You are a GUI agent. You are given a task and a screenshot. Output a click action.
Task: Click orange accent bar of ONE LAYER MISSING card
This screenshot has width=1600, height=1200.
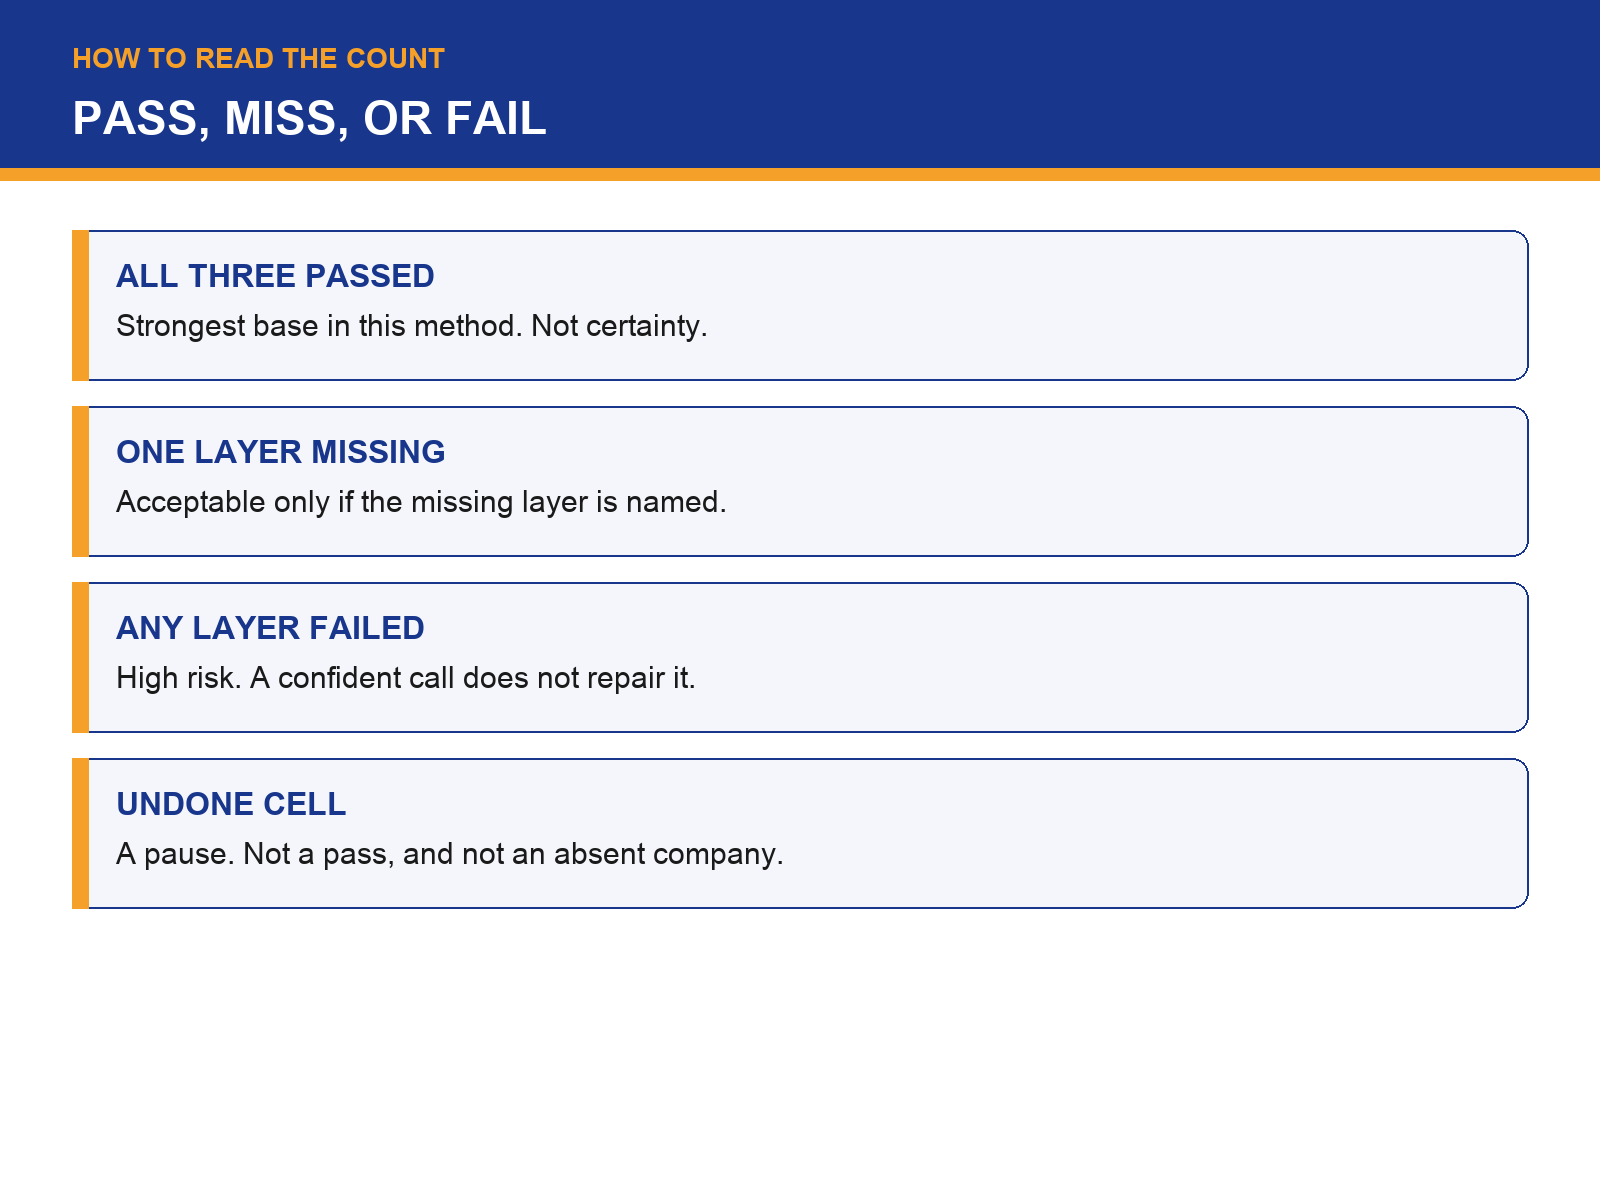click(80, 481)
